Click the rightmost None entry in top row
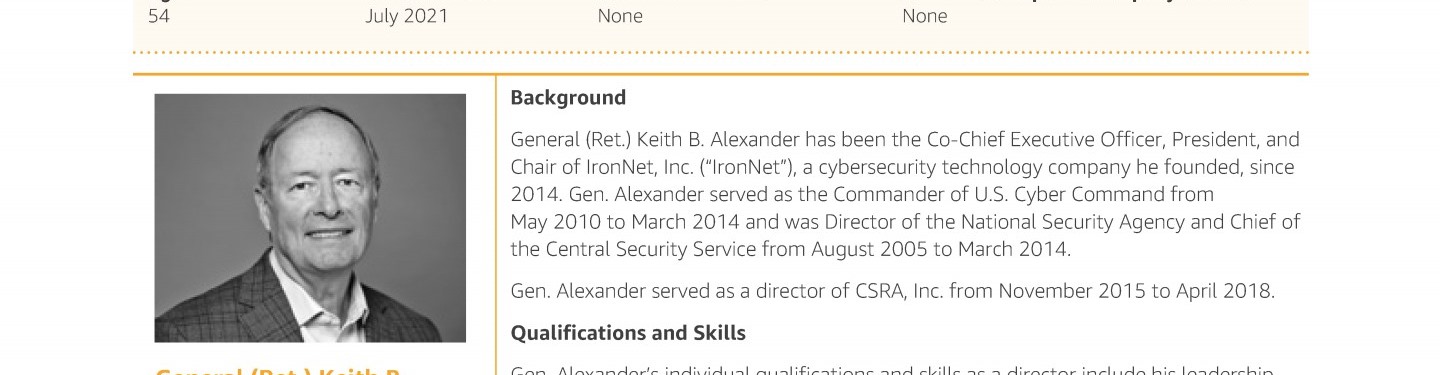1440x375 pixels. 925,16
